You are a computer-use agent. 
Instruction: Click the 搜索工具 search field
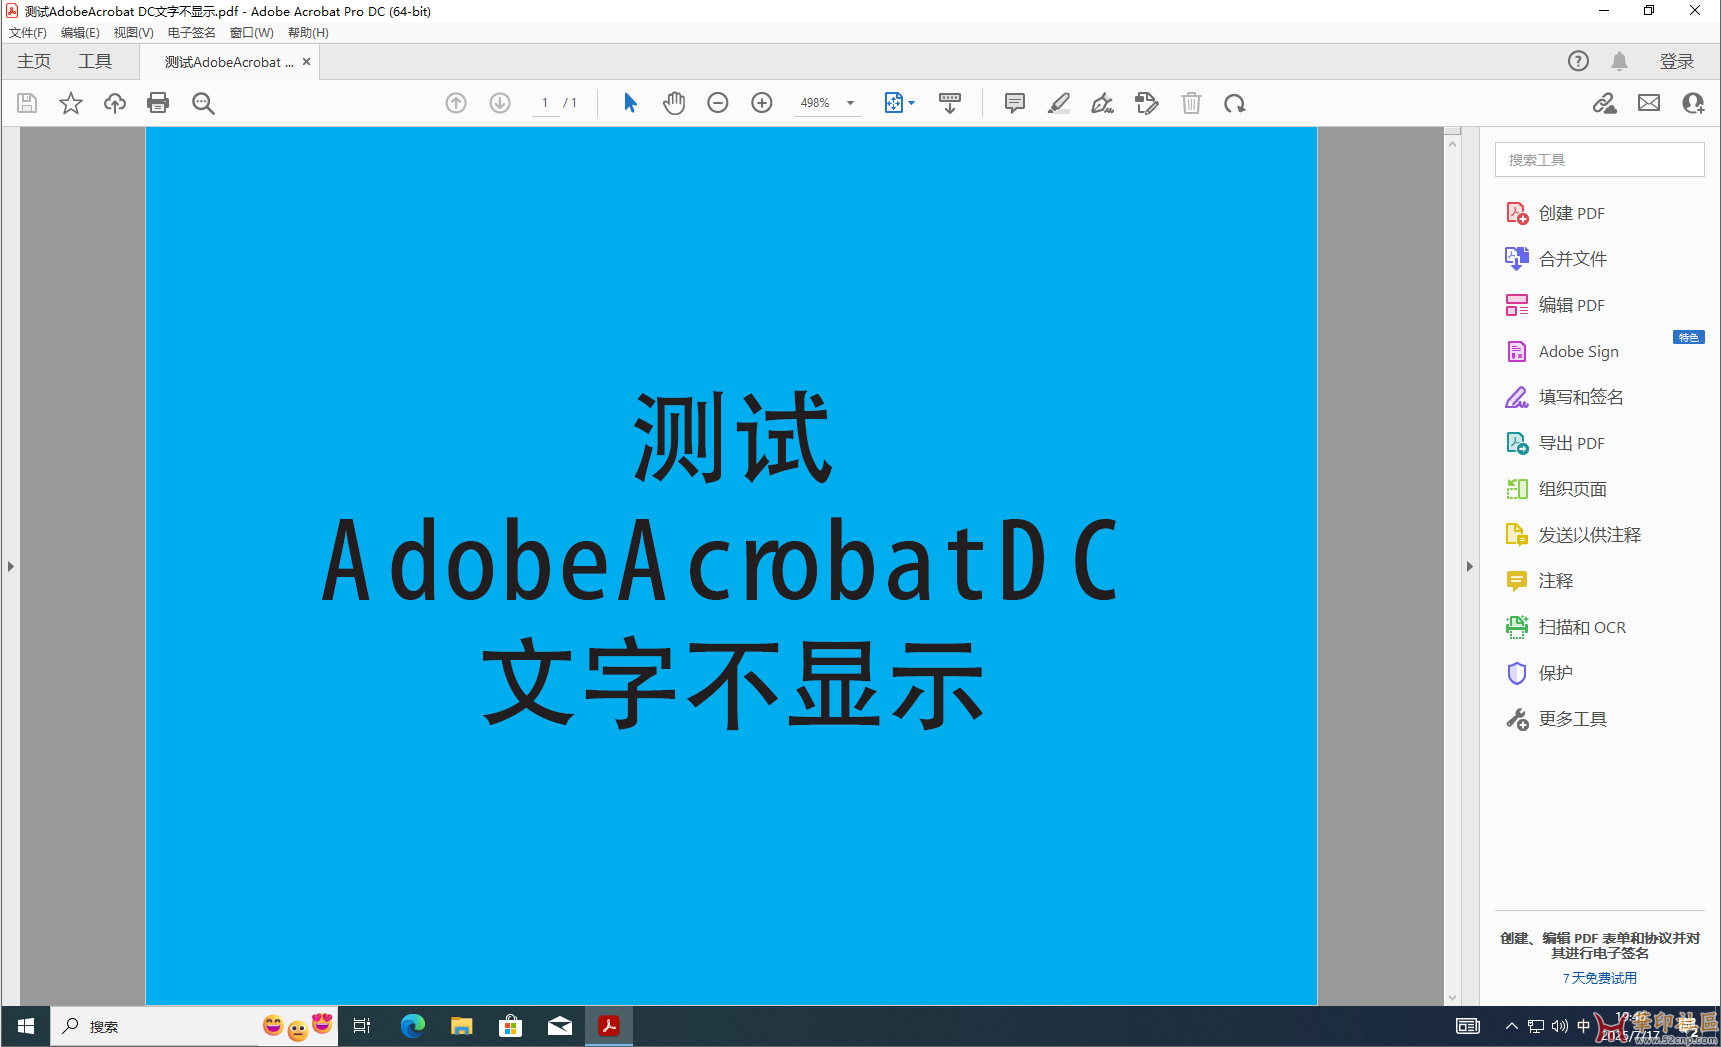[1600, 160]
